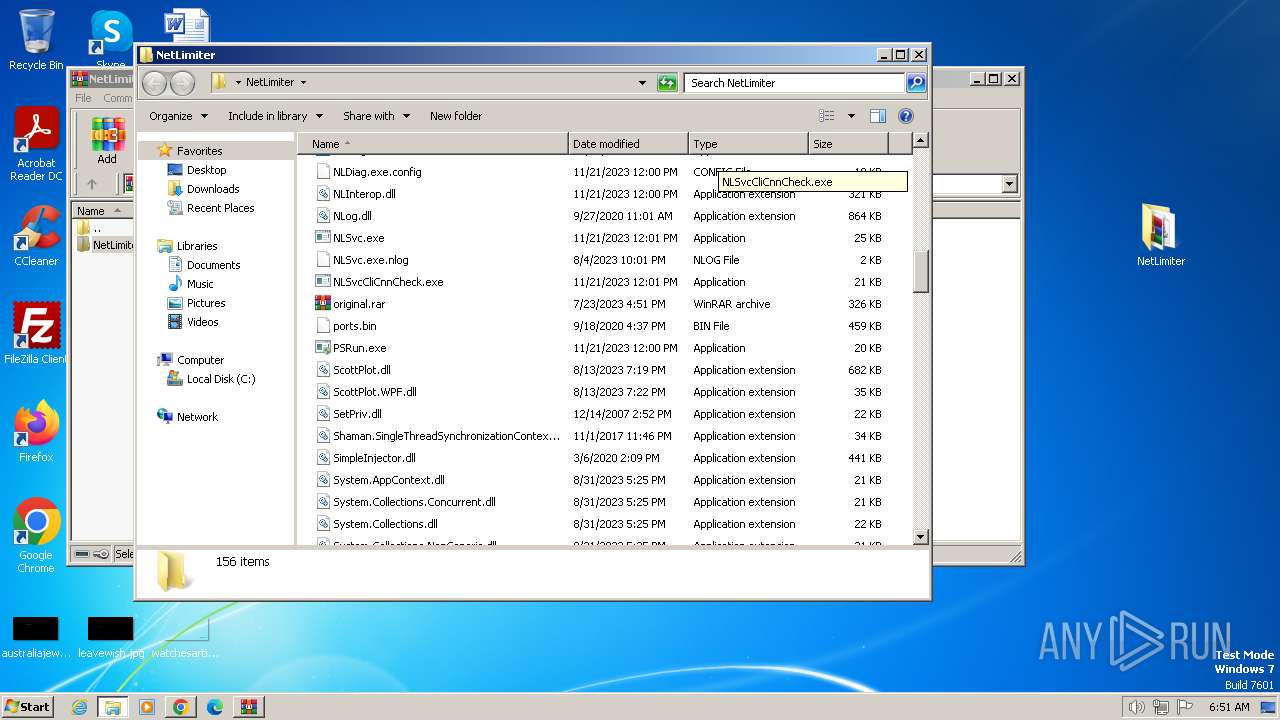Click the green refresh button beside address bar
The width and height of the screenshot is (1280, 720).
[667, 83]
